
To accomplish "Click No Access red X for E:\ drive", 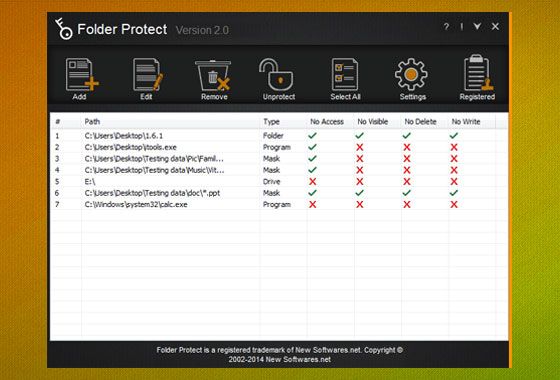I will coord(312,181).
